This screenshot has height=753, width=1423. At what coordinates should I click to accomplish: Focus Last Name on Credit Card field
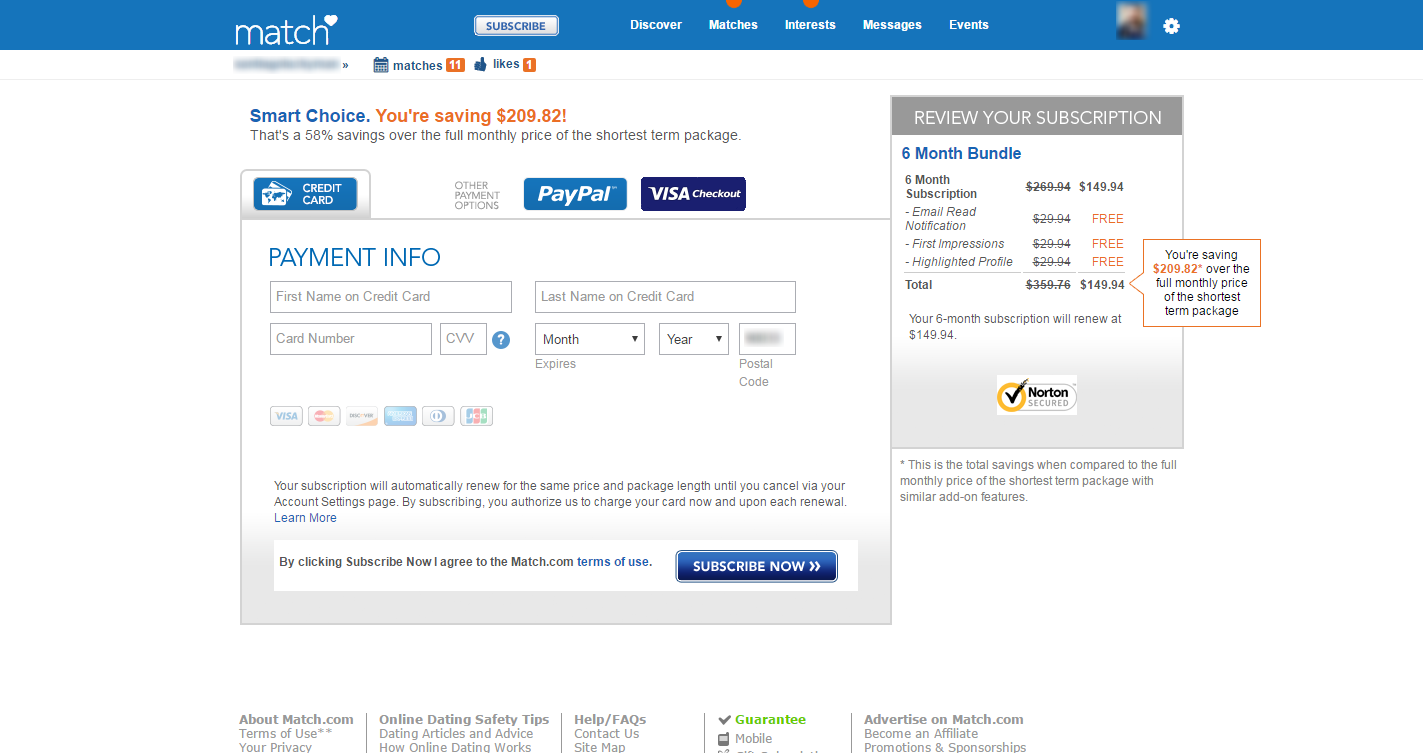click(x=665, y=297)
